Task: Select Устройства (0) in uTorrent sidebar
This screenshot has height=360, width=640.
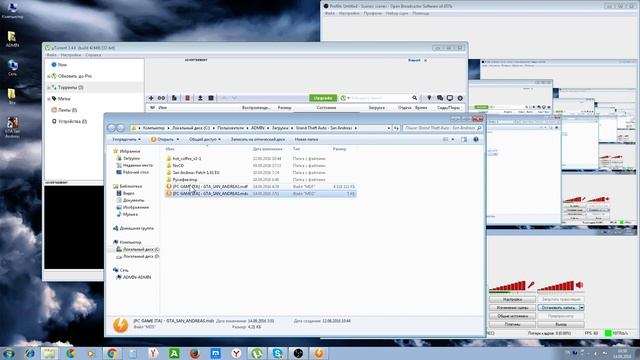Action: click(69, 122)
